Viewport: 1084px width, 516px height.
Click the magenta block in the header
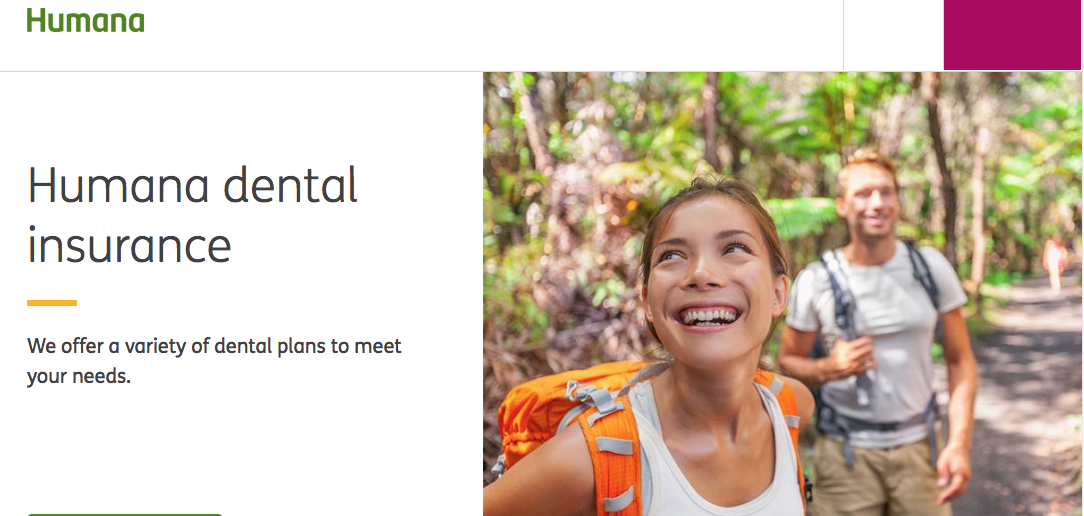(x=1012, y=35)
